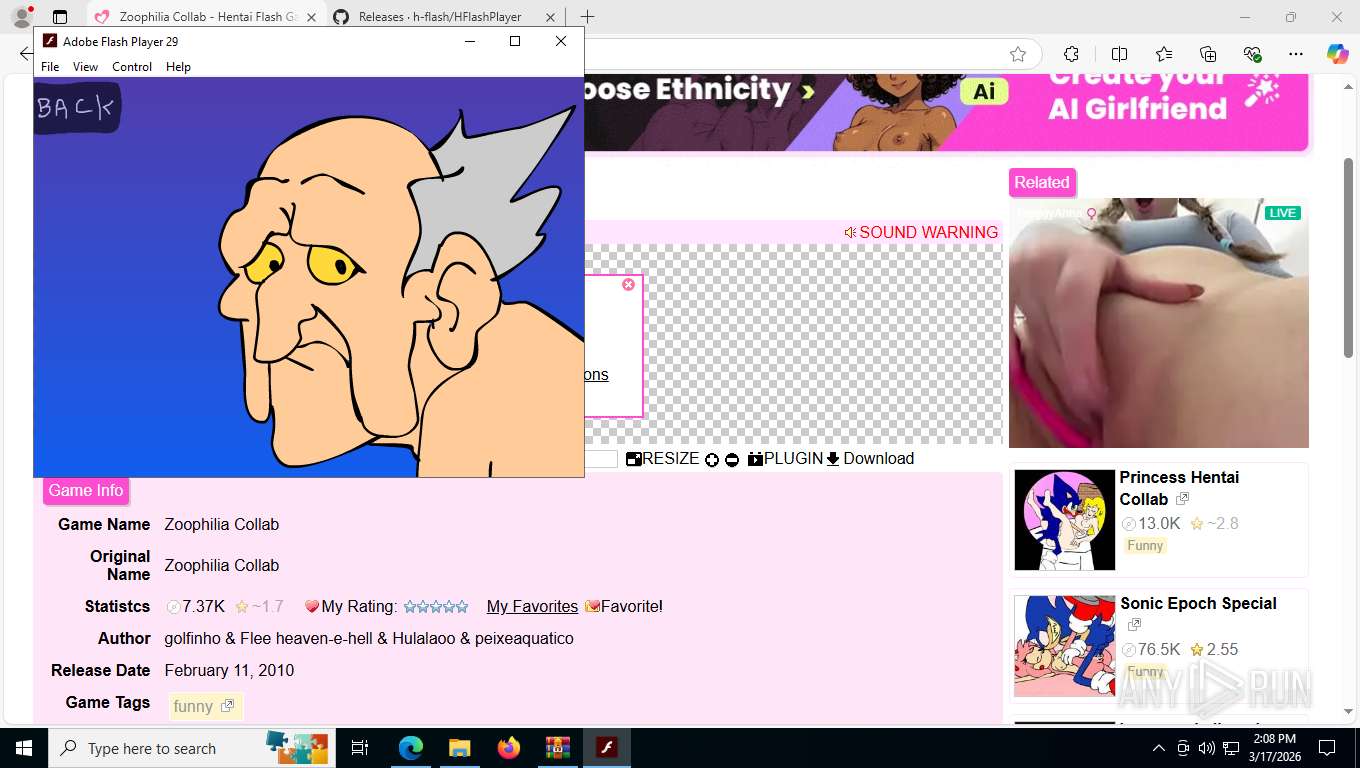This screenshot has height=768, width=1360.
Task: Click the Related section label
Action: click(x=1042, y=183)
